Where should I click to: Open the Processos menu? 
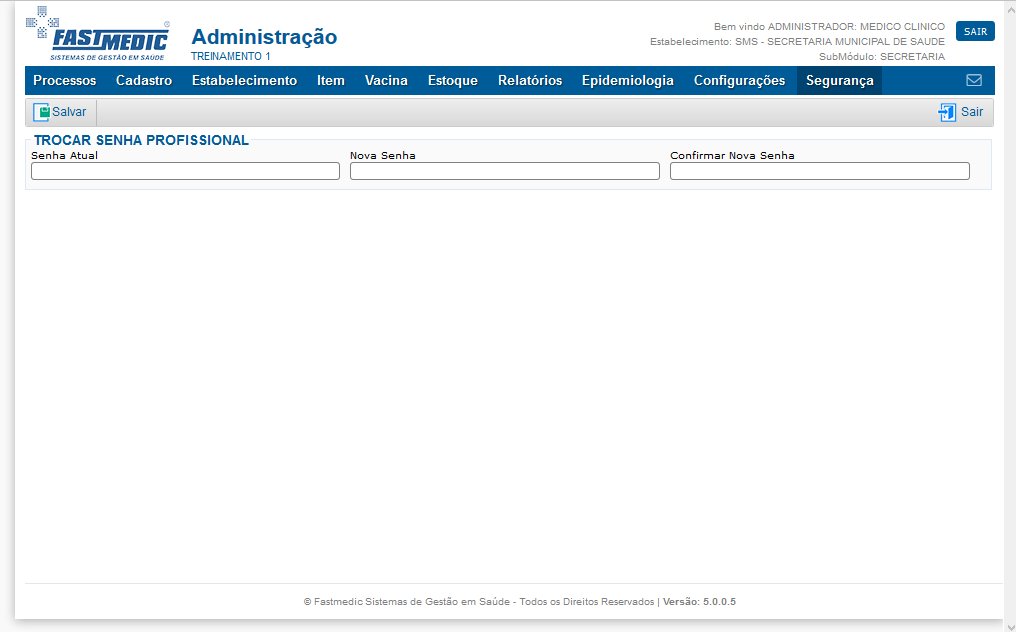(x=65, y=80)
